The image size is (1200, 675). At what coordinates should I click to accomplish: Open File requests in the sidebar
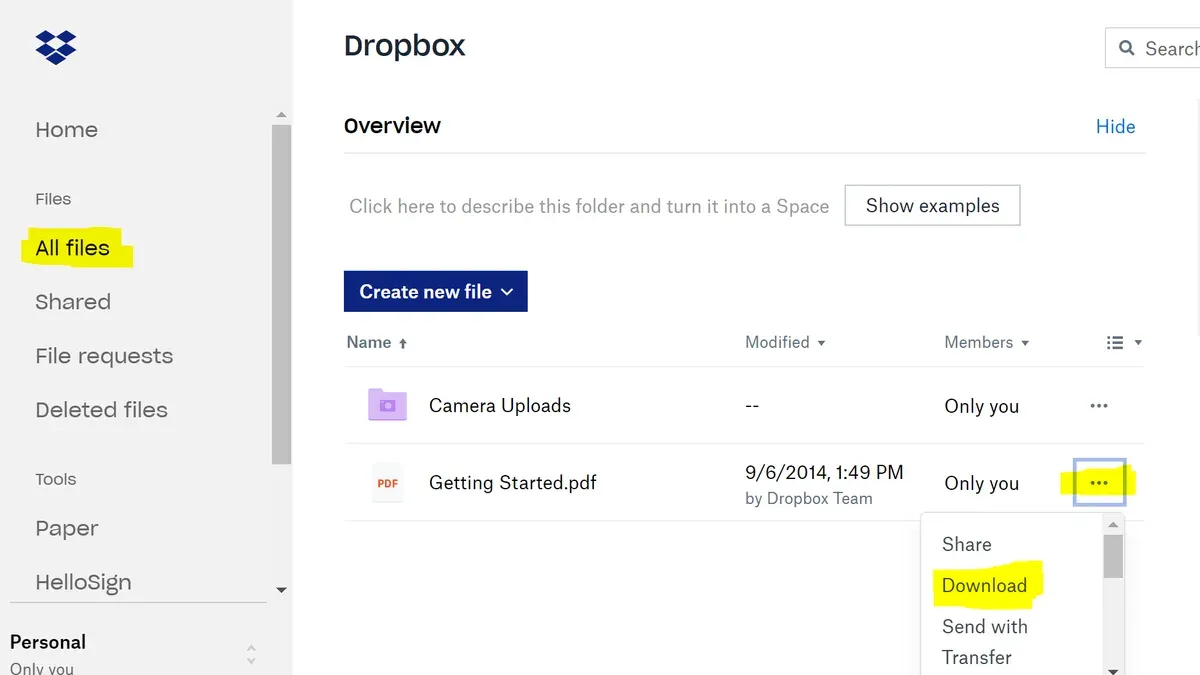pos(104,356)
